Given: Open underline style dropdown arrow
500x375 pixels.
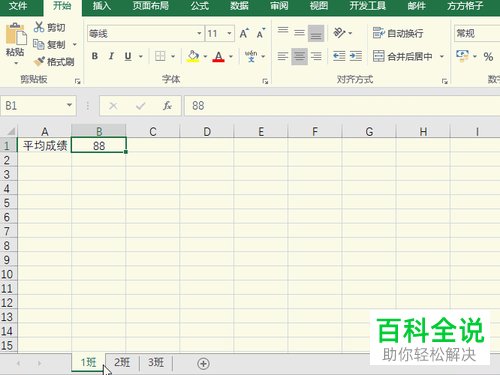Looking at the screenshot, I should (x=141, y=56).
